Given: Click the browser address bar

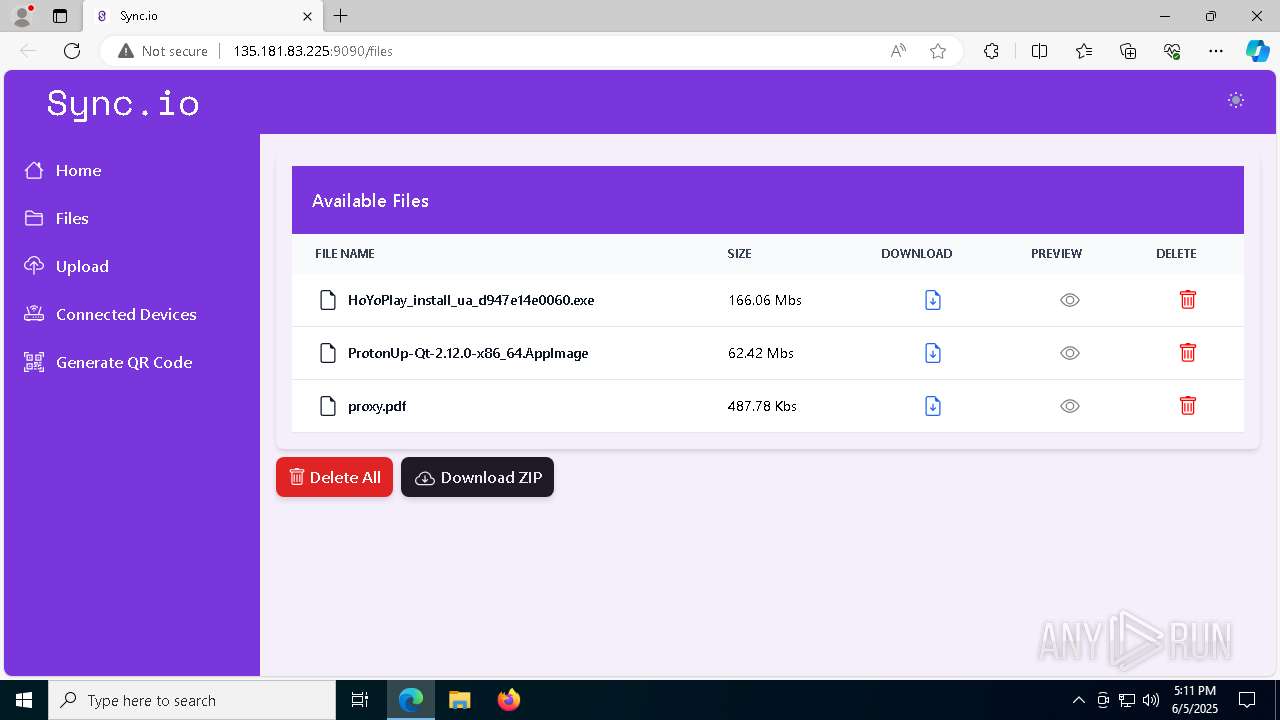Looking at the screenshot, I should coord(530,51).
